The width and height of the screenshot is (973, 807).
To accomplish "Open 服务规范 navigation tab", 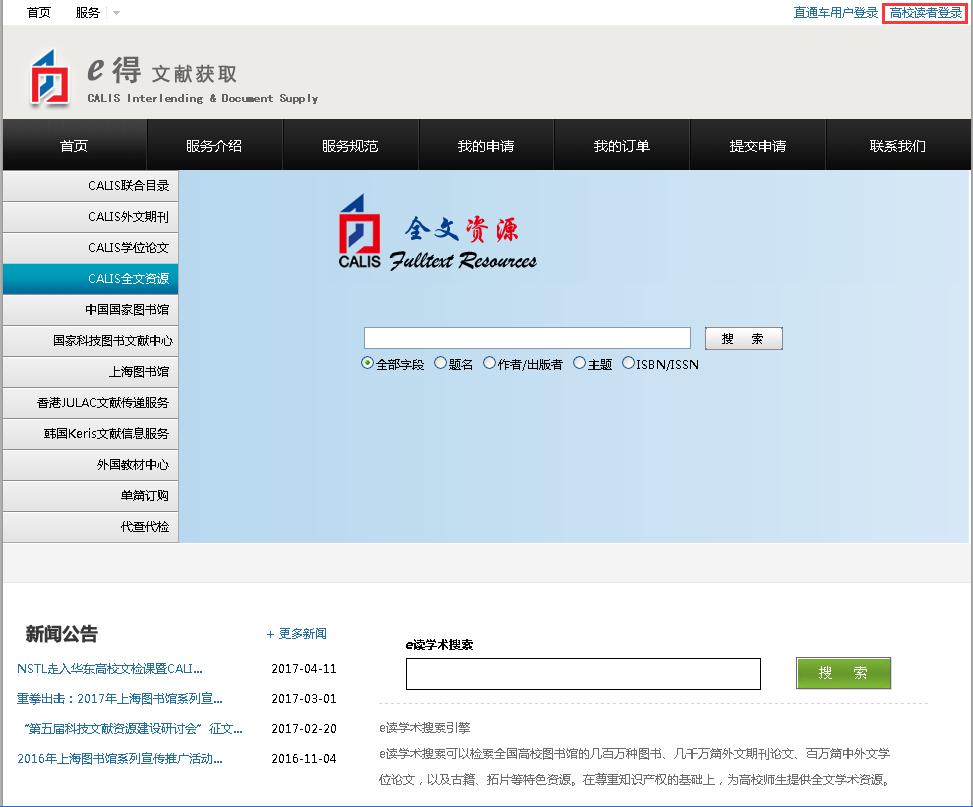I will click(350, 145).
